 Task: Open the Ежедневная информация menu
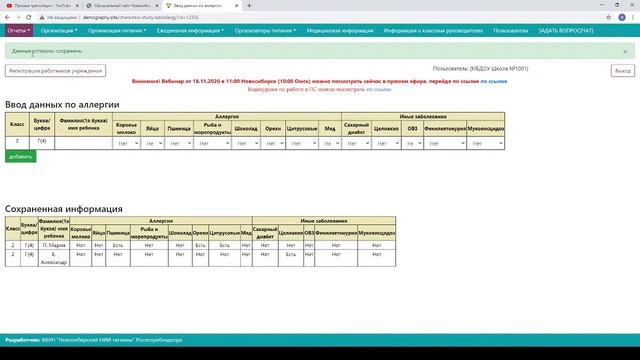pos(190,31)
